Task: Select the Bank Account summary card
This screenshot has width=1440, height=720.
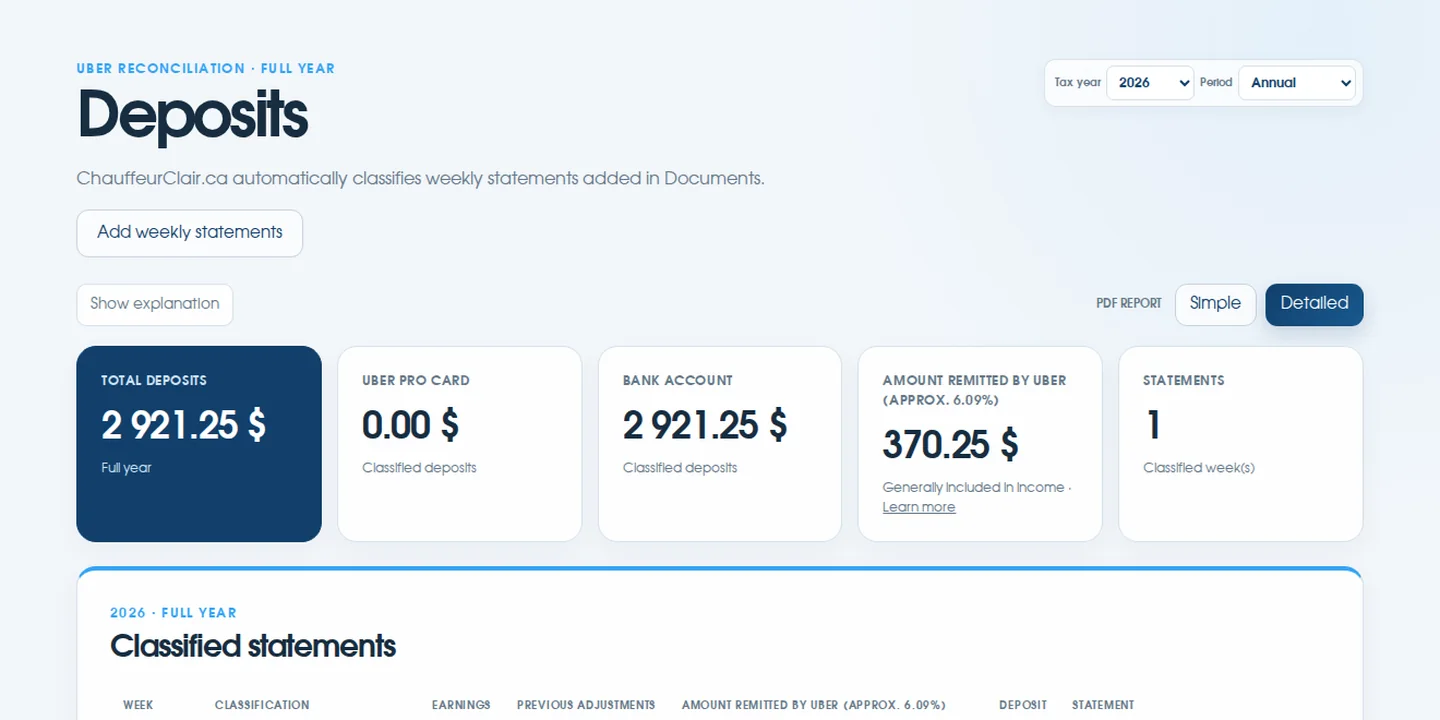Action: point(720,444)
